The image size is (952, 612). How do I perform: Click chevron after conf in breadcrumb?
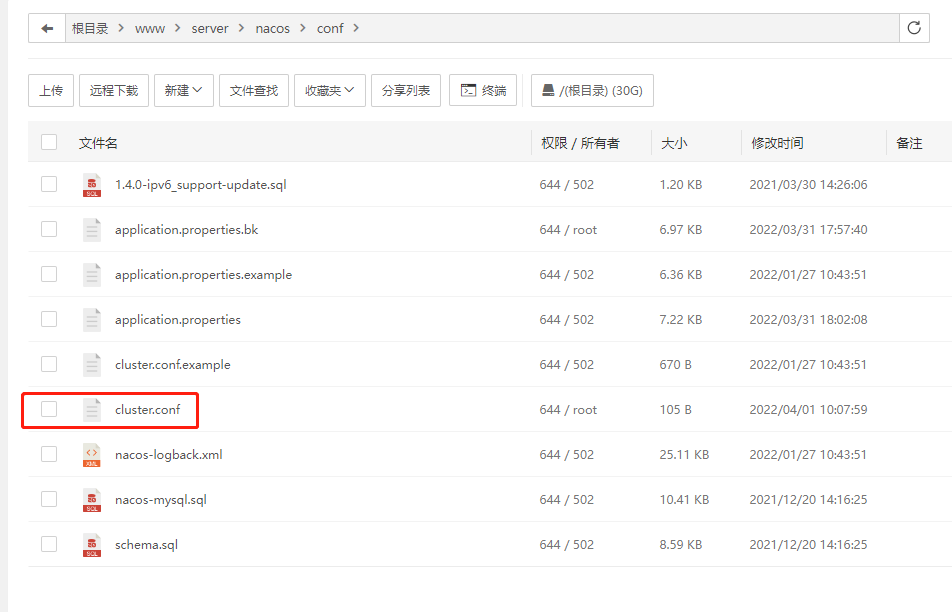(356, 28)
